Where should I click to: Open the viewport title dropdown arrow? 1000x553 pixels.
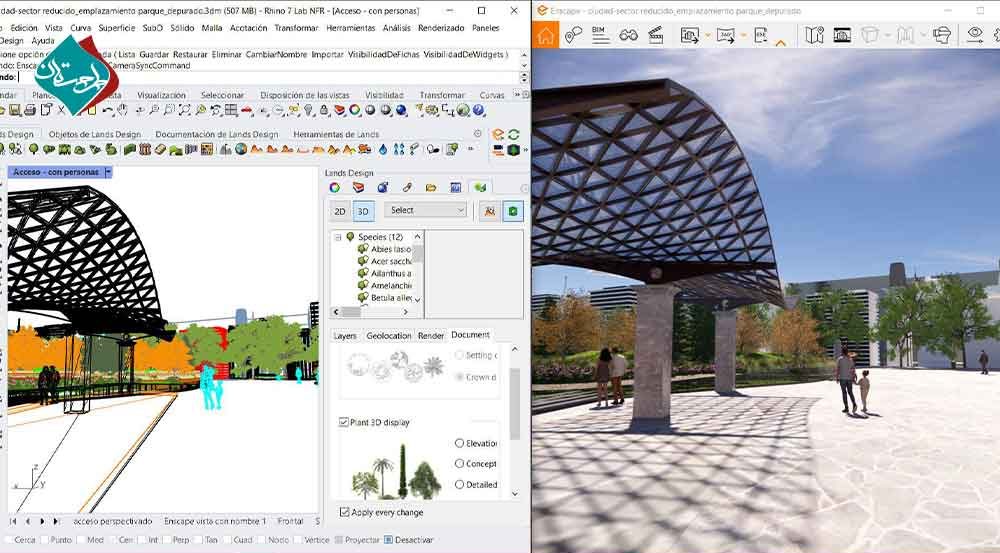[x=108, y=172]
